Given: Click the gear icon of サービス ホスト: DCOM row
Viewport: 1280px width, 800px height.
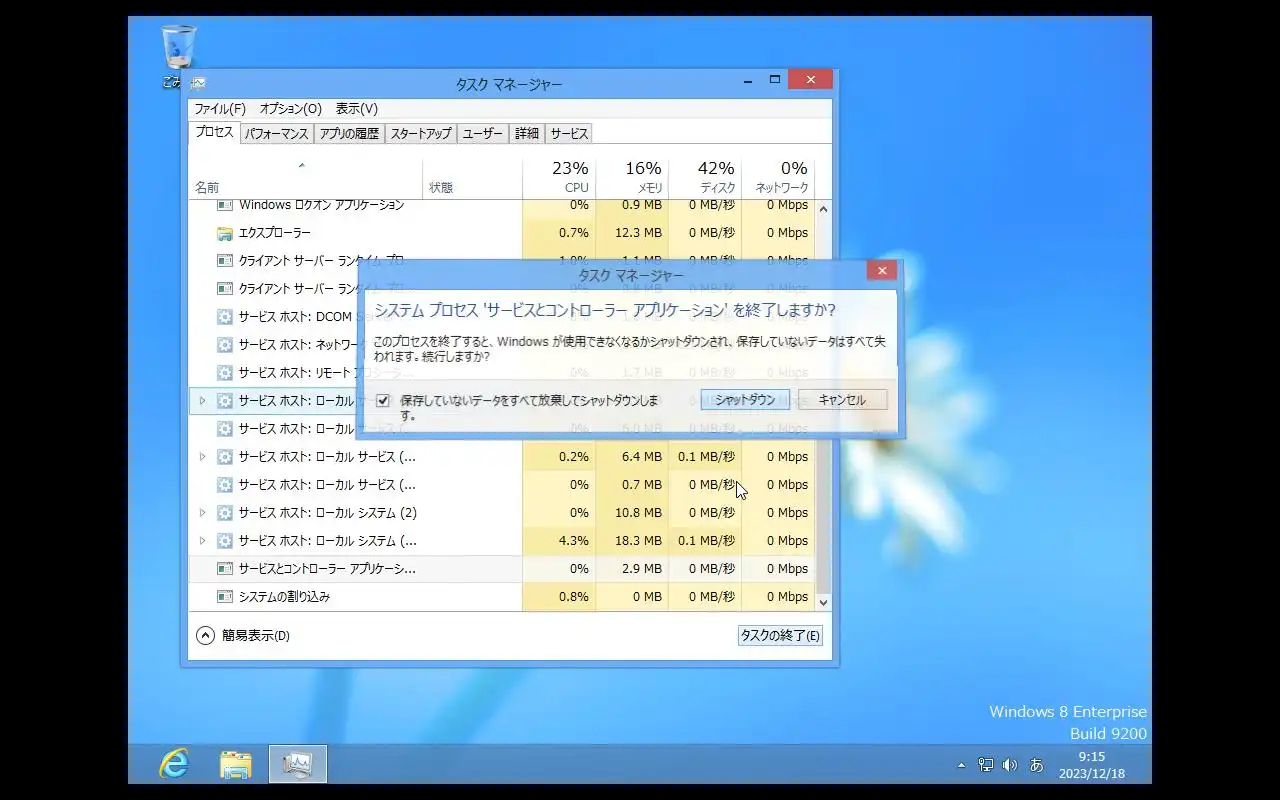Looking at the screenshot, I should pos(225,317).
